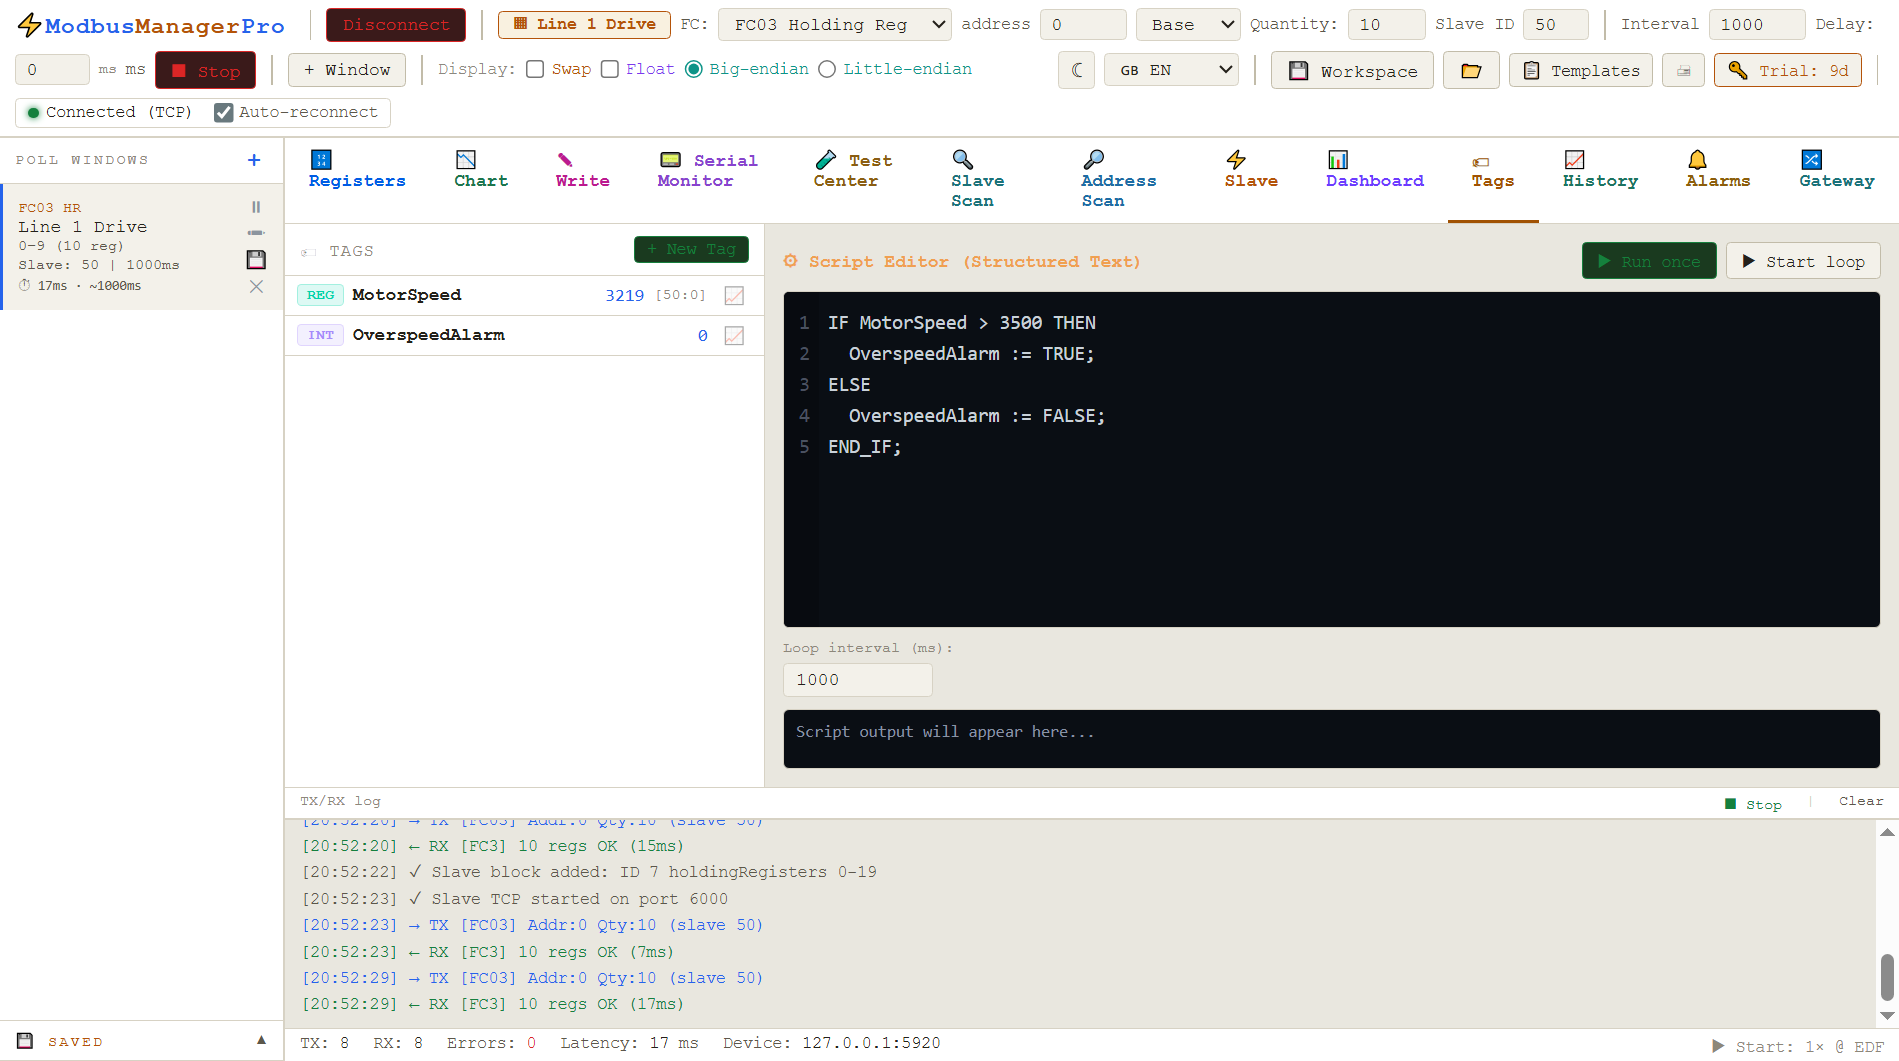This screenshot has width=1899, height=1061.
Task: Clear the TX/RX log
Action: coord(1860,801)
